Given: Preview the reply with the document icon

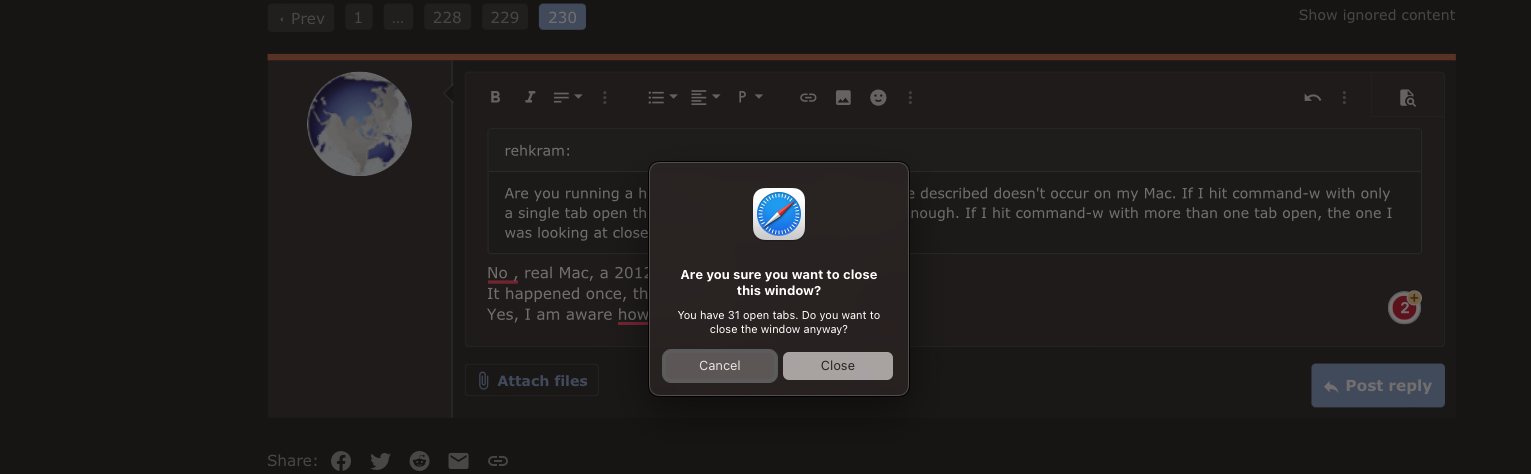Looking at the screenshot, I should point(1407,97).
